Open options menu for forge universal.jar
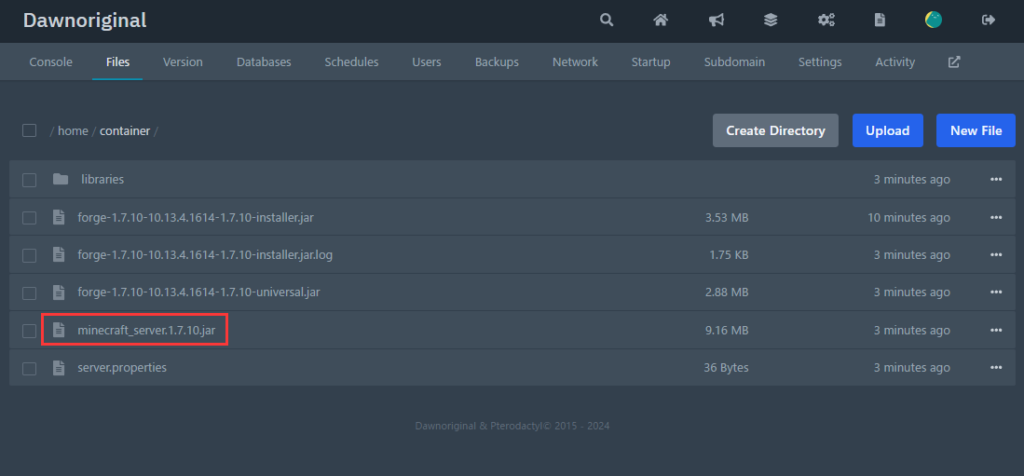 click(996, 293)
